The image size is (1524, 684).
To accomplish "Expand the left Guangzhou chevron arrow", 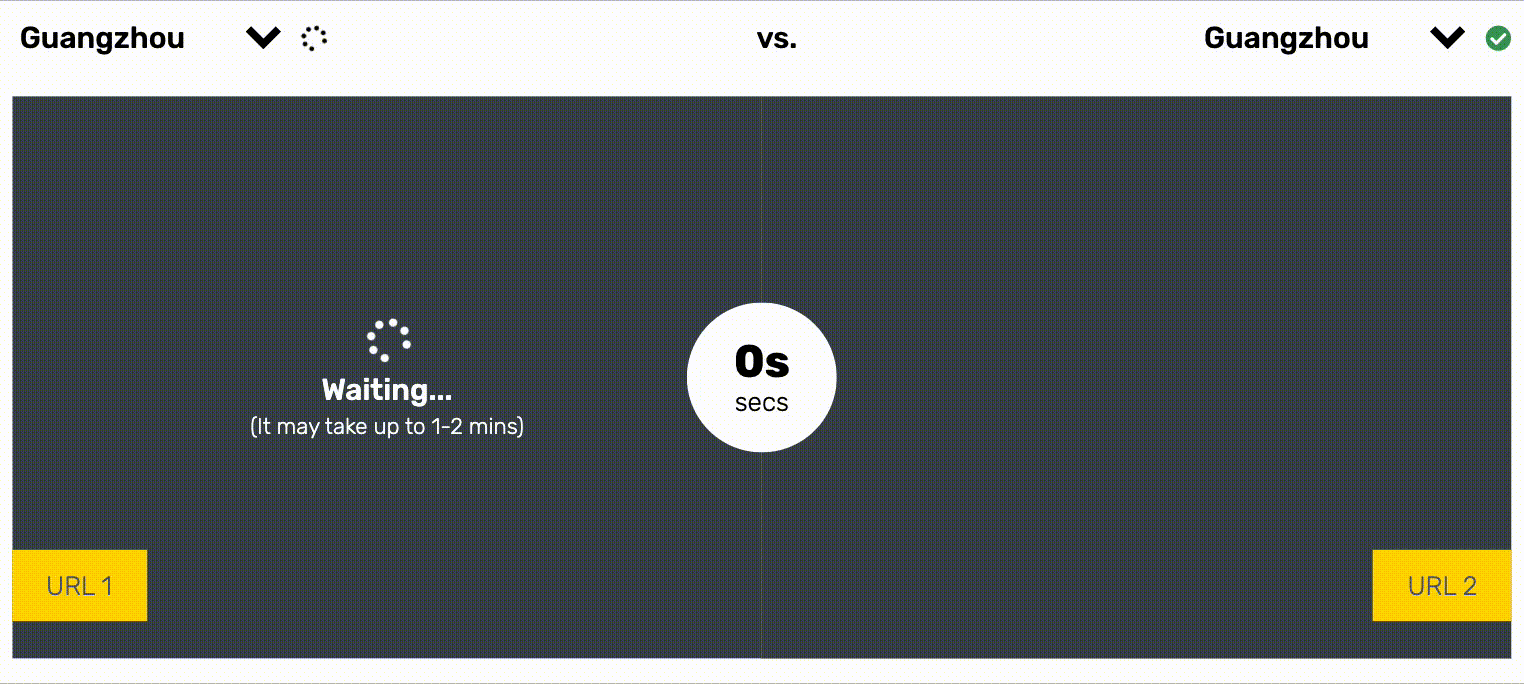I will (x=263, y=39).
